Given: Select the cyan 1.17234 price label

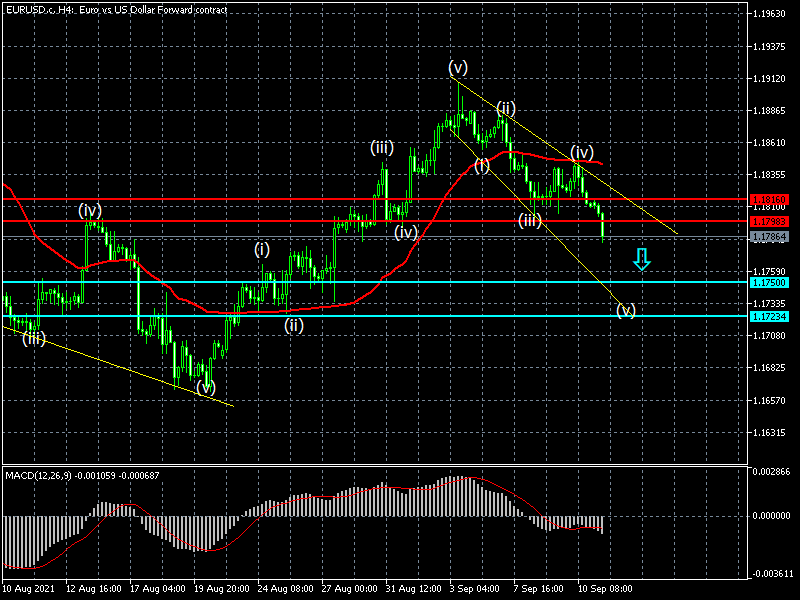Looking at the screenshot, I should [771, 316].
